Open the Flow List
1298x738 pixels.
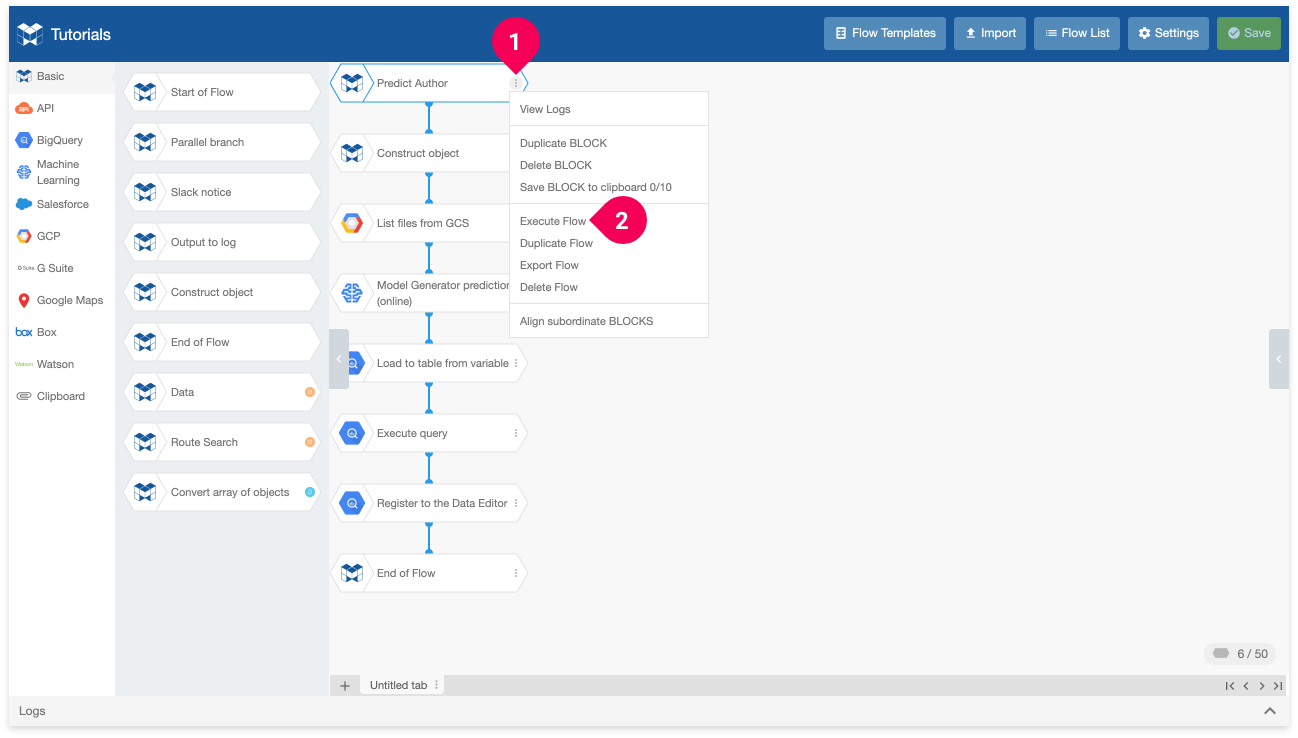point(1077,33)
